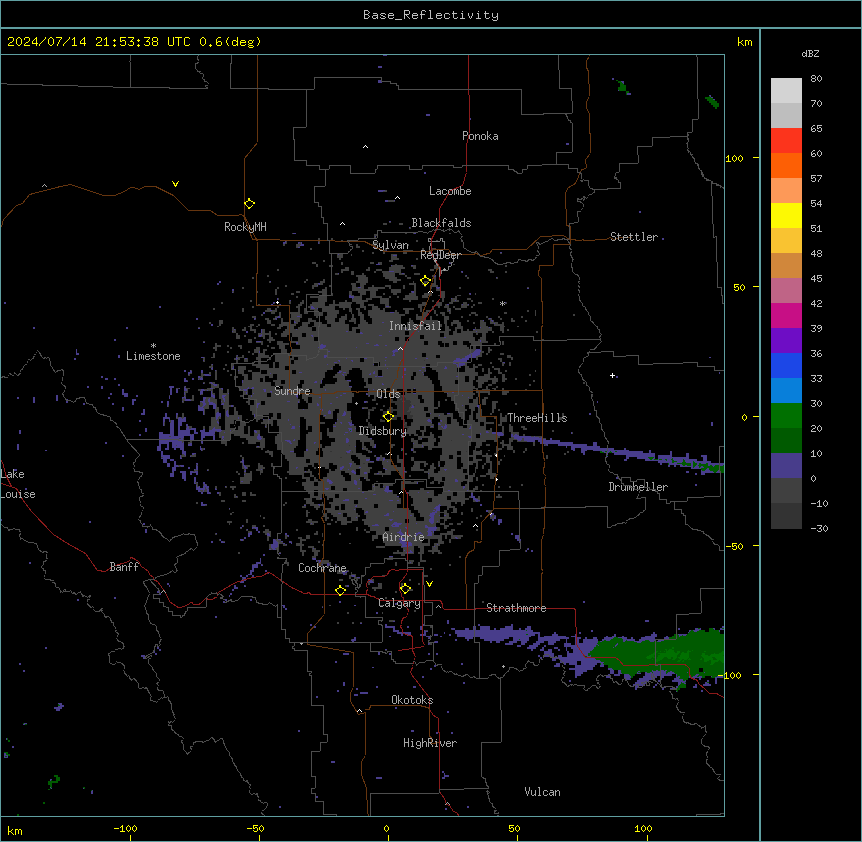Click the Banff label
Image resolution: width=862 pixels, height=842 pixels.
124,567
